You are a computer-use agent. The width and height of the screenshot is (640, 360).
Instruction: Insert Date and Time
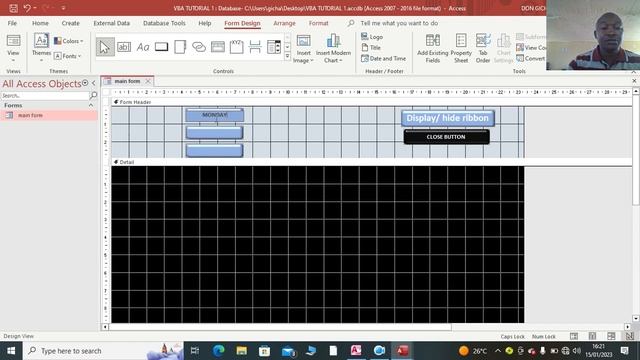point(383,58)
